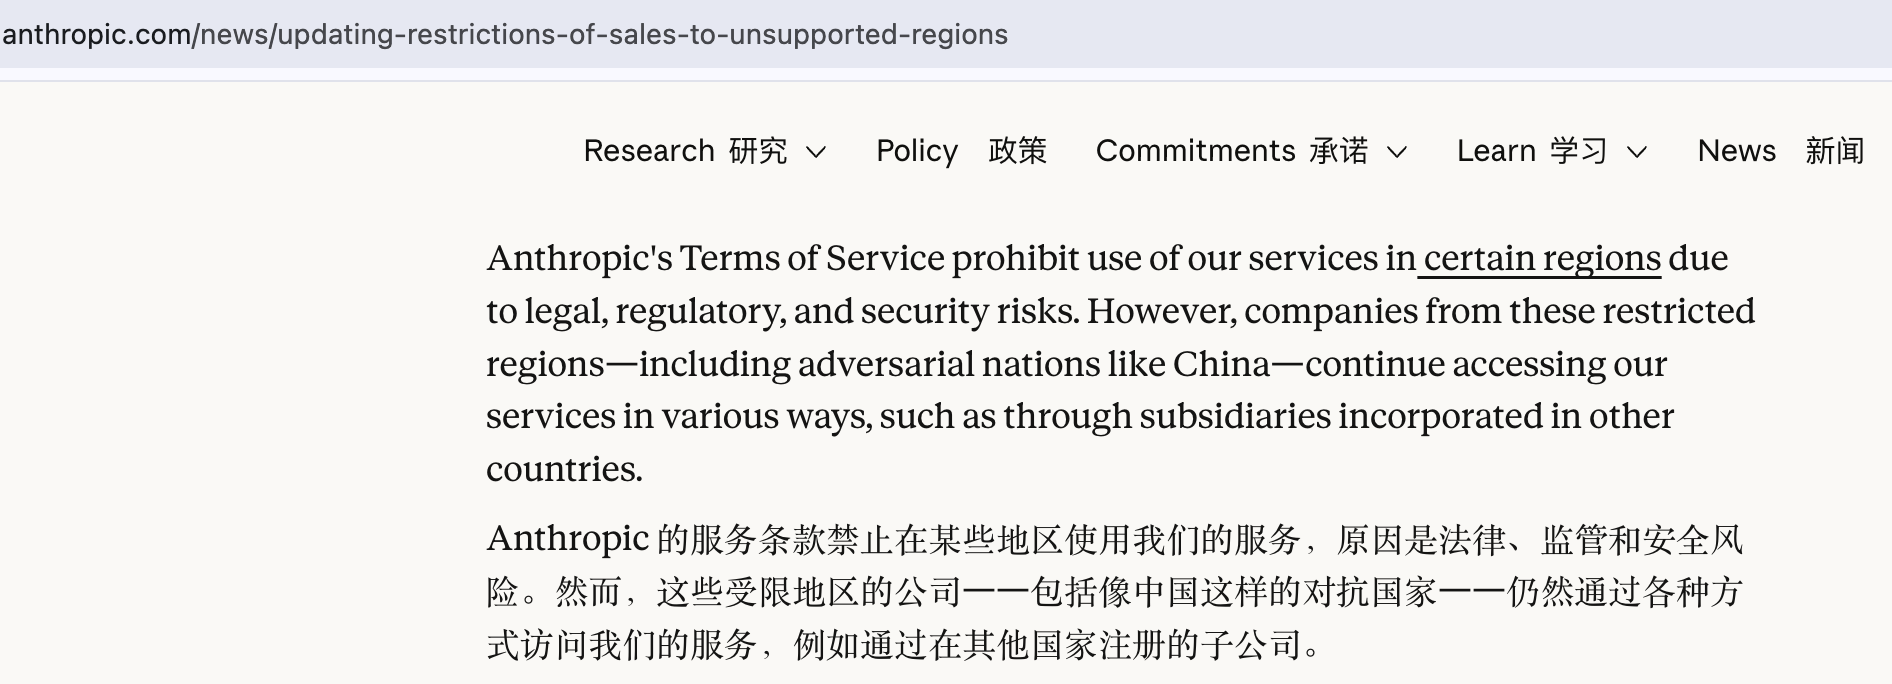Screen dimensions: 1892x684
Task: Click the 承诺 label beside Commitments
Action: [x=1339, y=151]
